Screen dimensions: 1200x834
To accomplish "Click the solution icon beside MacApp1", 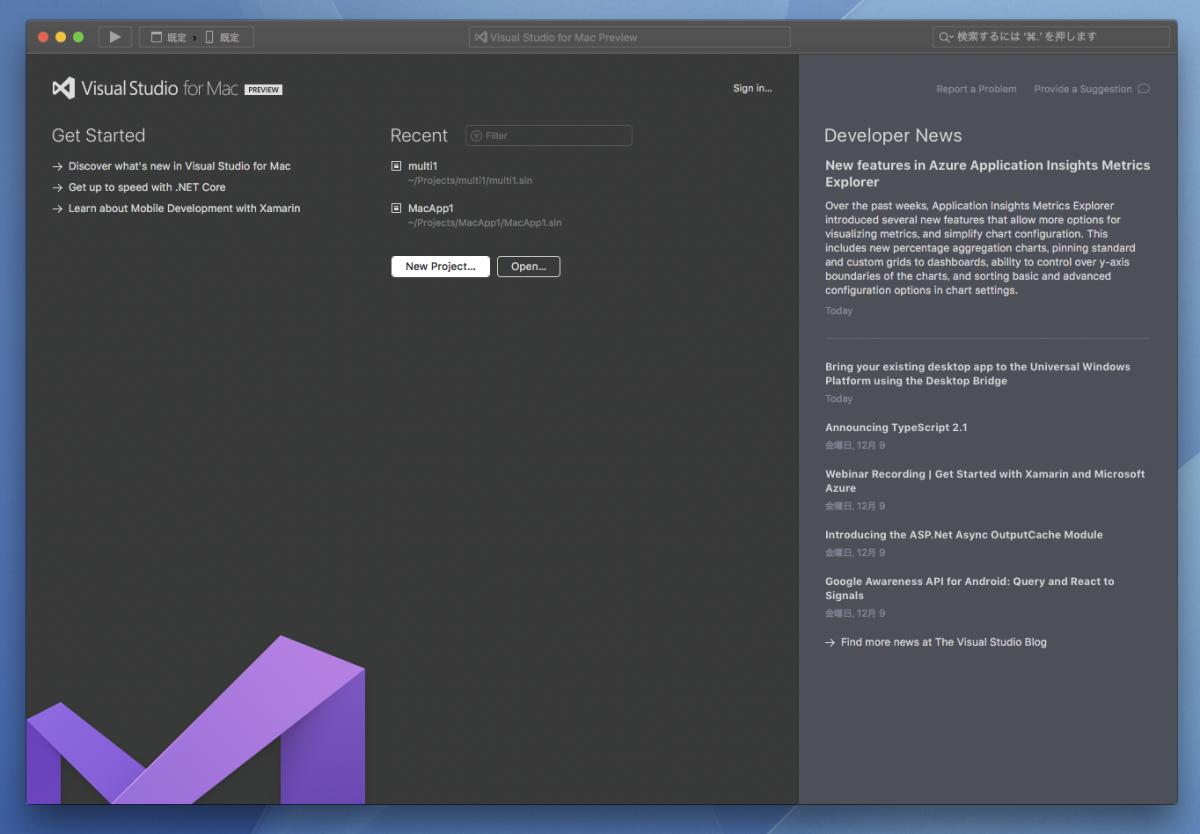I will point(396,208).
